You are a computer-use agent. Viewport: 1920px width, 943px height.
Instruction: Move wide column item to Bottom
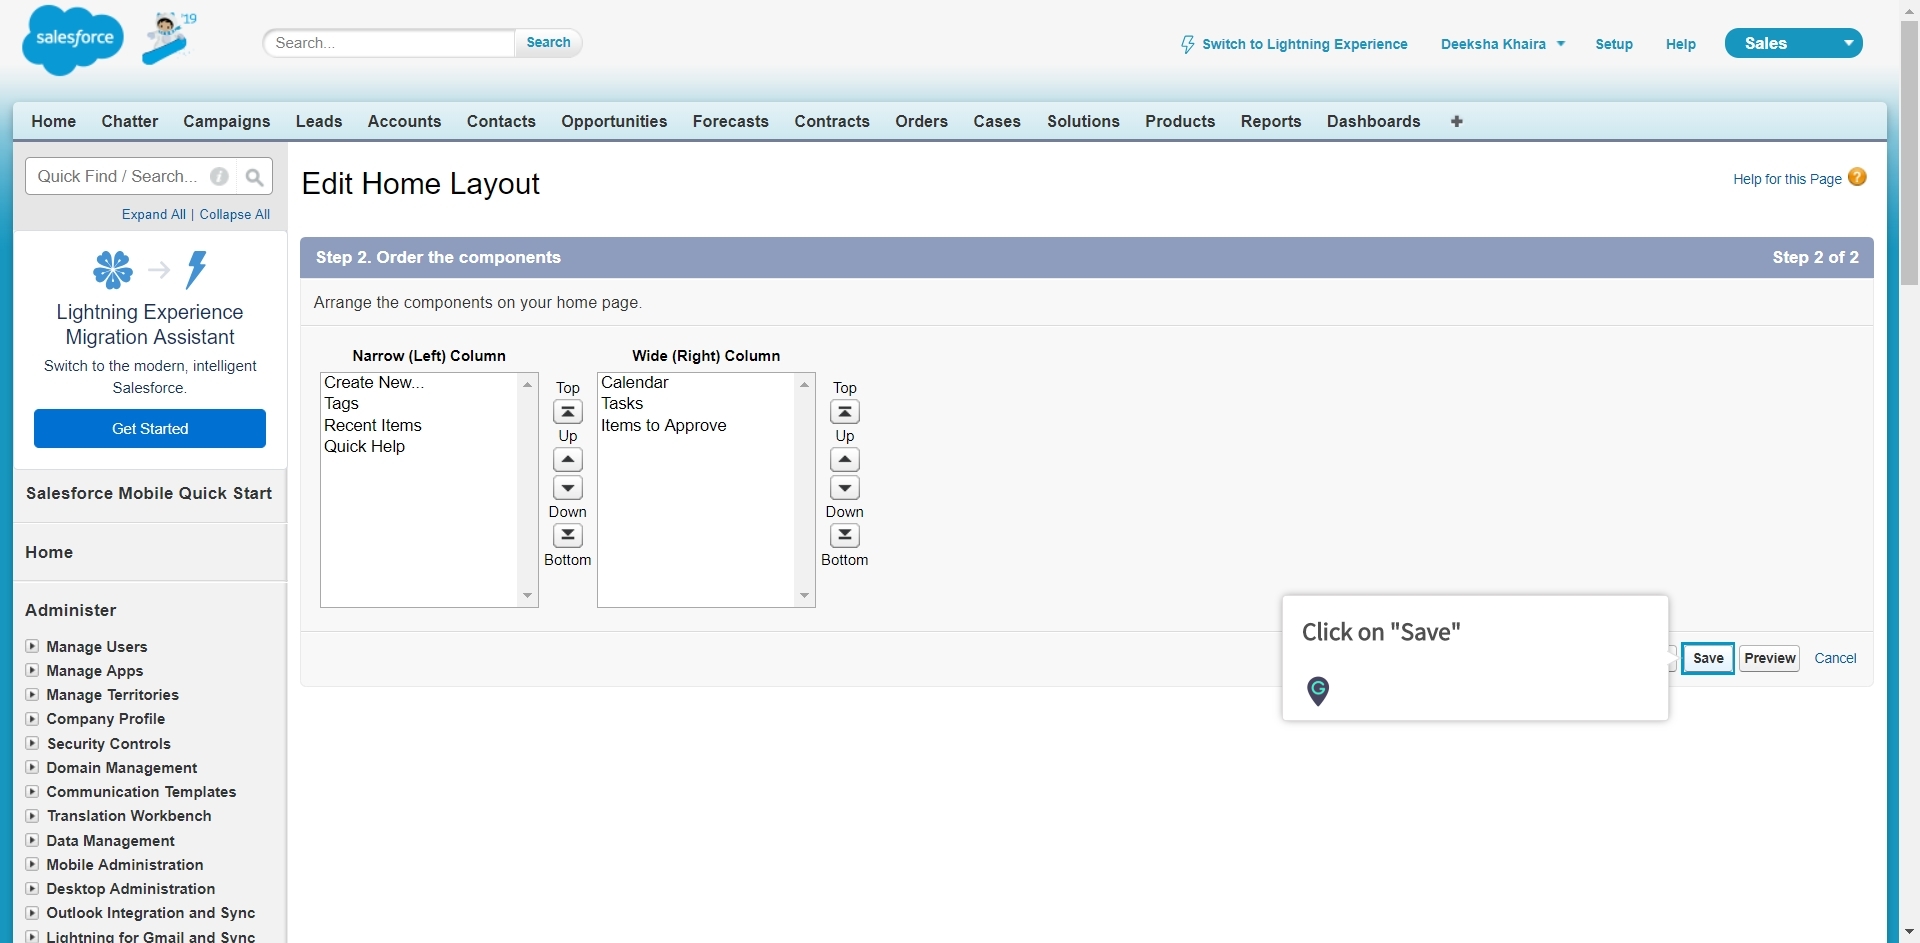pyautogui.click(x=845, y=536)
